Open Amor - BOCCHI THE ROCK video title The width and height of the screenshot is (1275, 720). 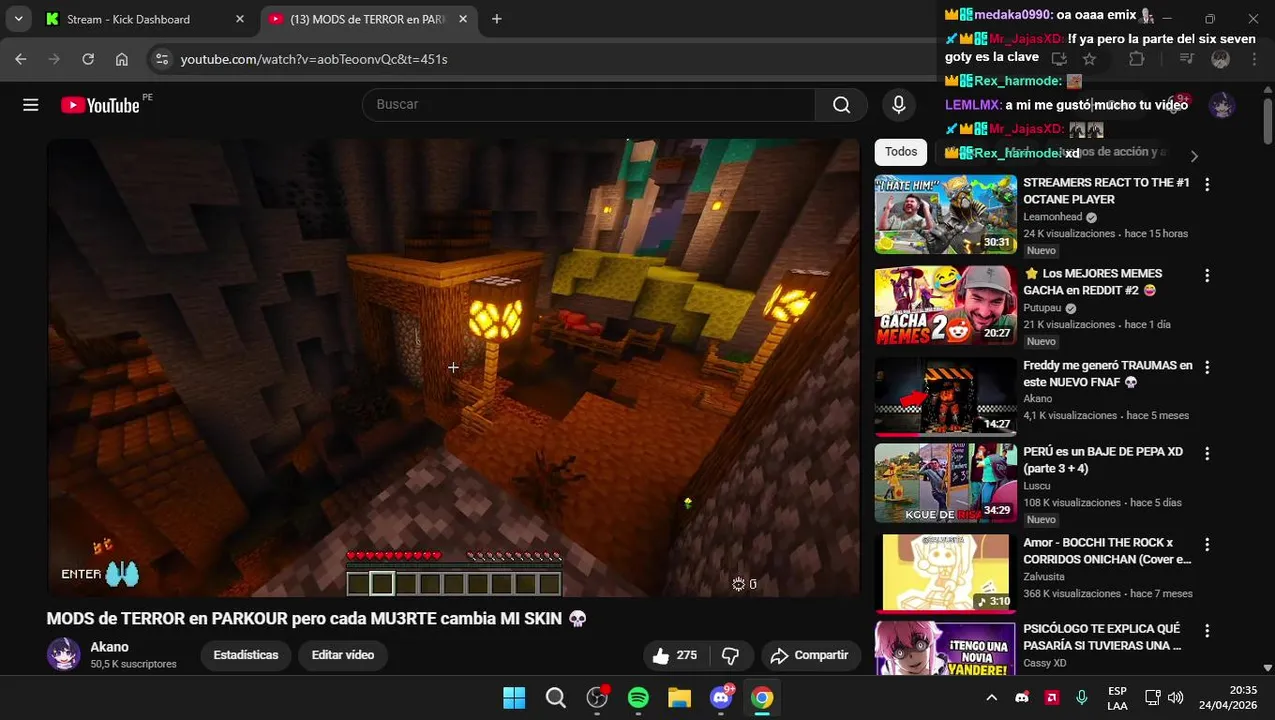coord(1107,551)
